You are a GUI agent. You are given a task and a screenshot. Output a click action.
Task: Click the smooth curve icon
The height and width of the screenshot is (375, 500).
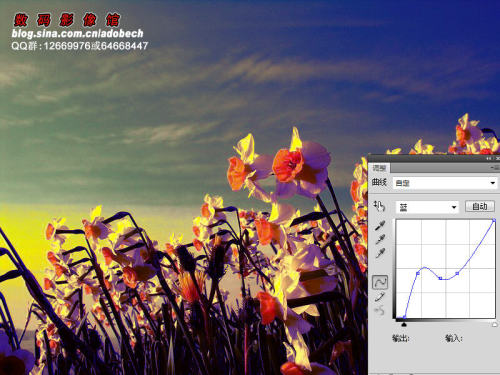[380, 311]
